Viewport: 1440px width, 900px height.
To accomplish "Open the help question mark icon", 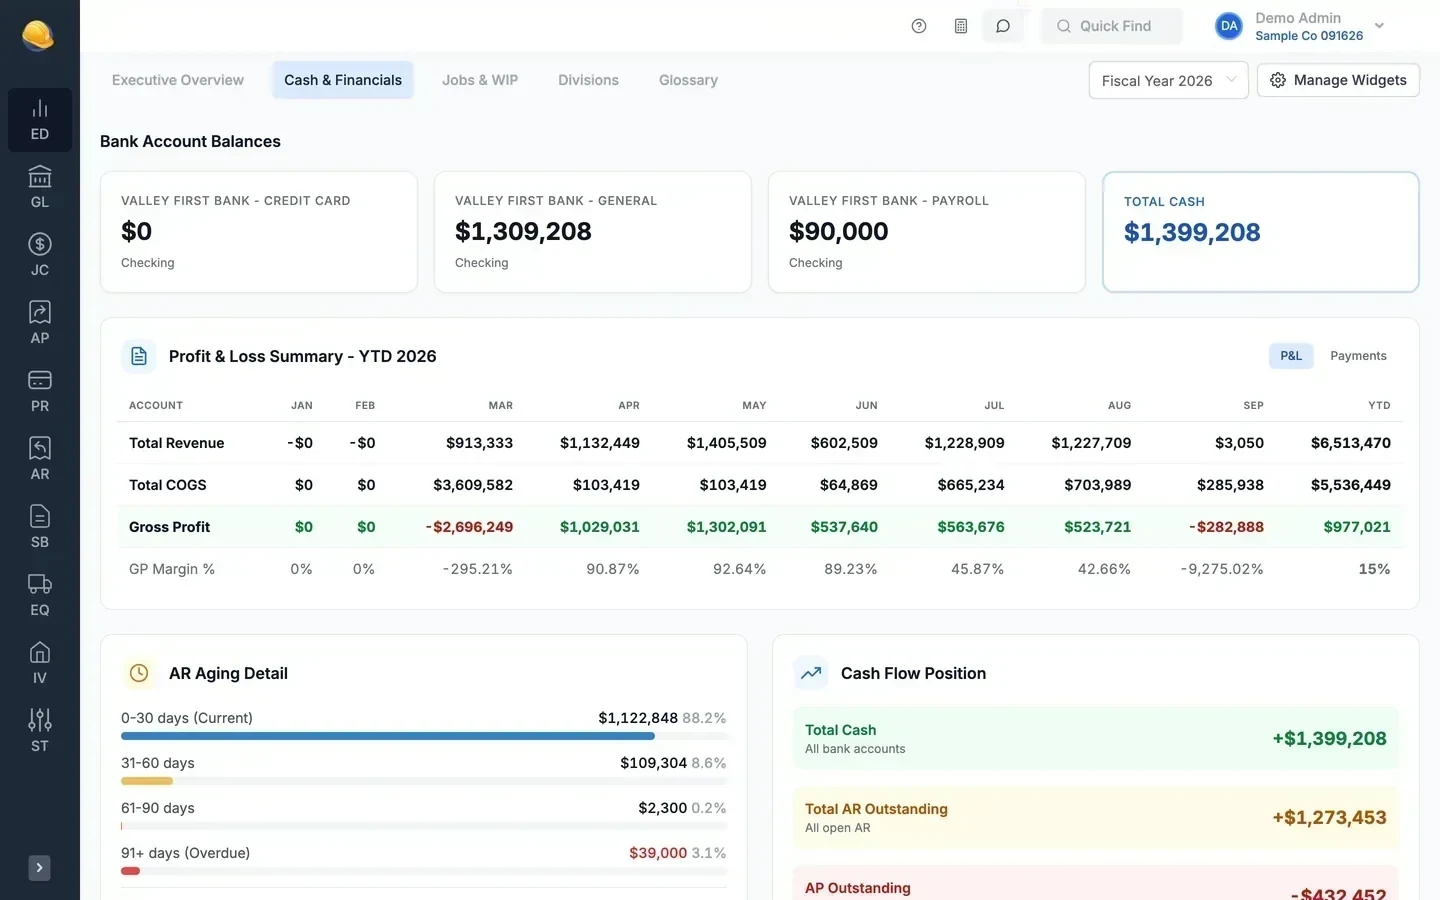I will [x=919, y=26].
